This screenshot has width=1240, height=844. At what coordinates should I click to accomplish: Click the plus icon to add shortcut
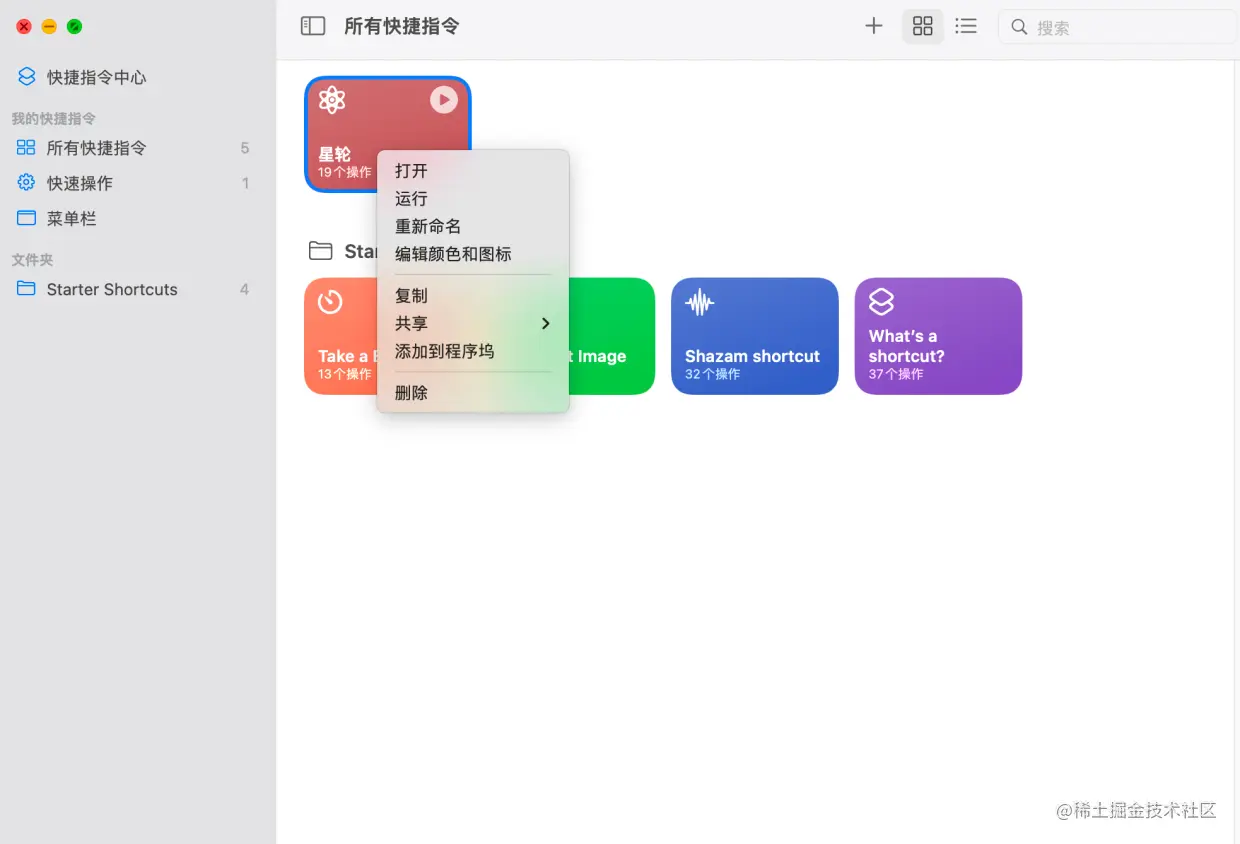click(874, 26)
